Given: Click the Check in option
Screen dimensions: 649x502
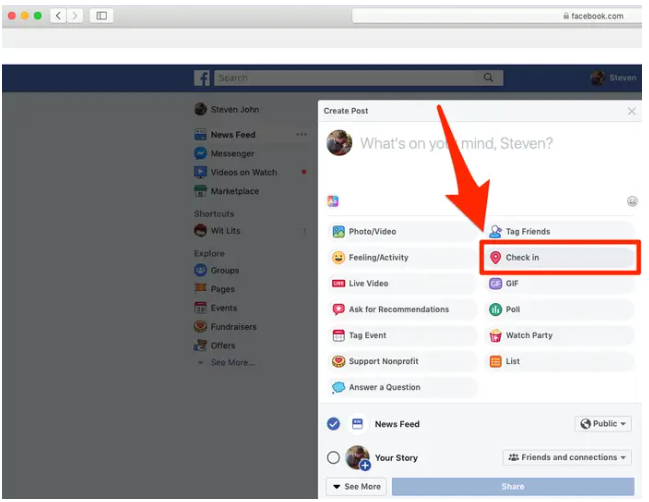Looking at the screenshot, I should point(559,257).
